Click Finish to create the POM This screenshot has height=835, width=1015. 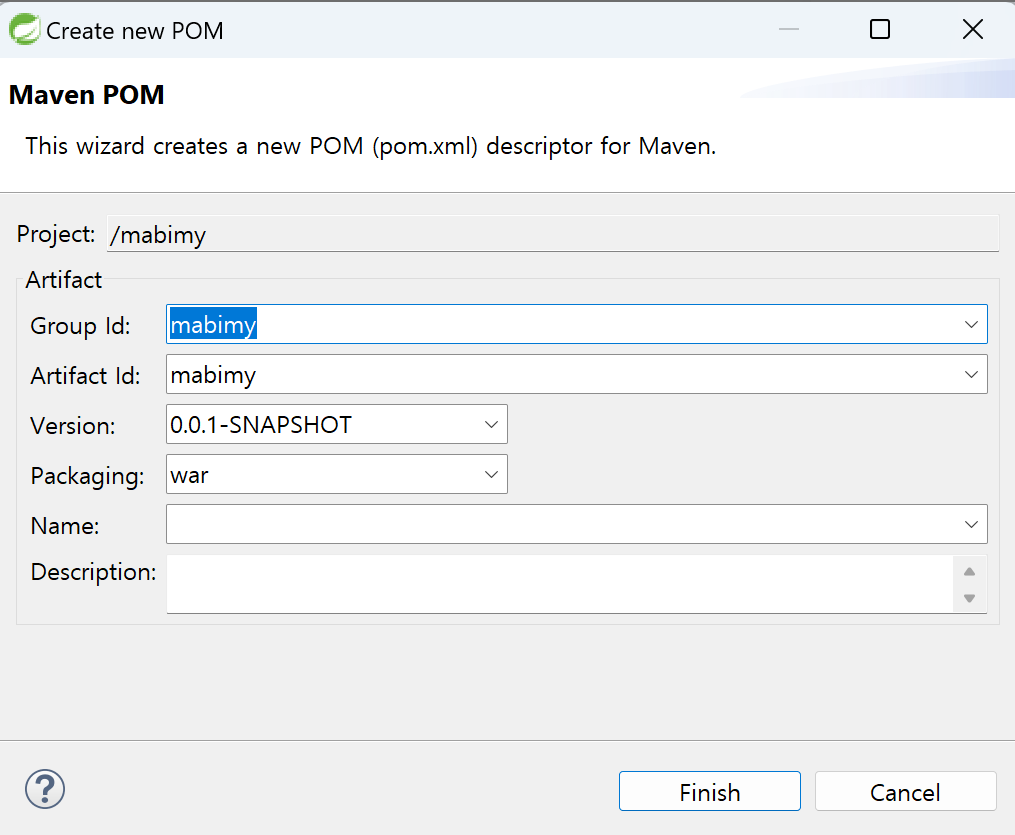(709, 791)
